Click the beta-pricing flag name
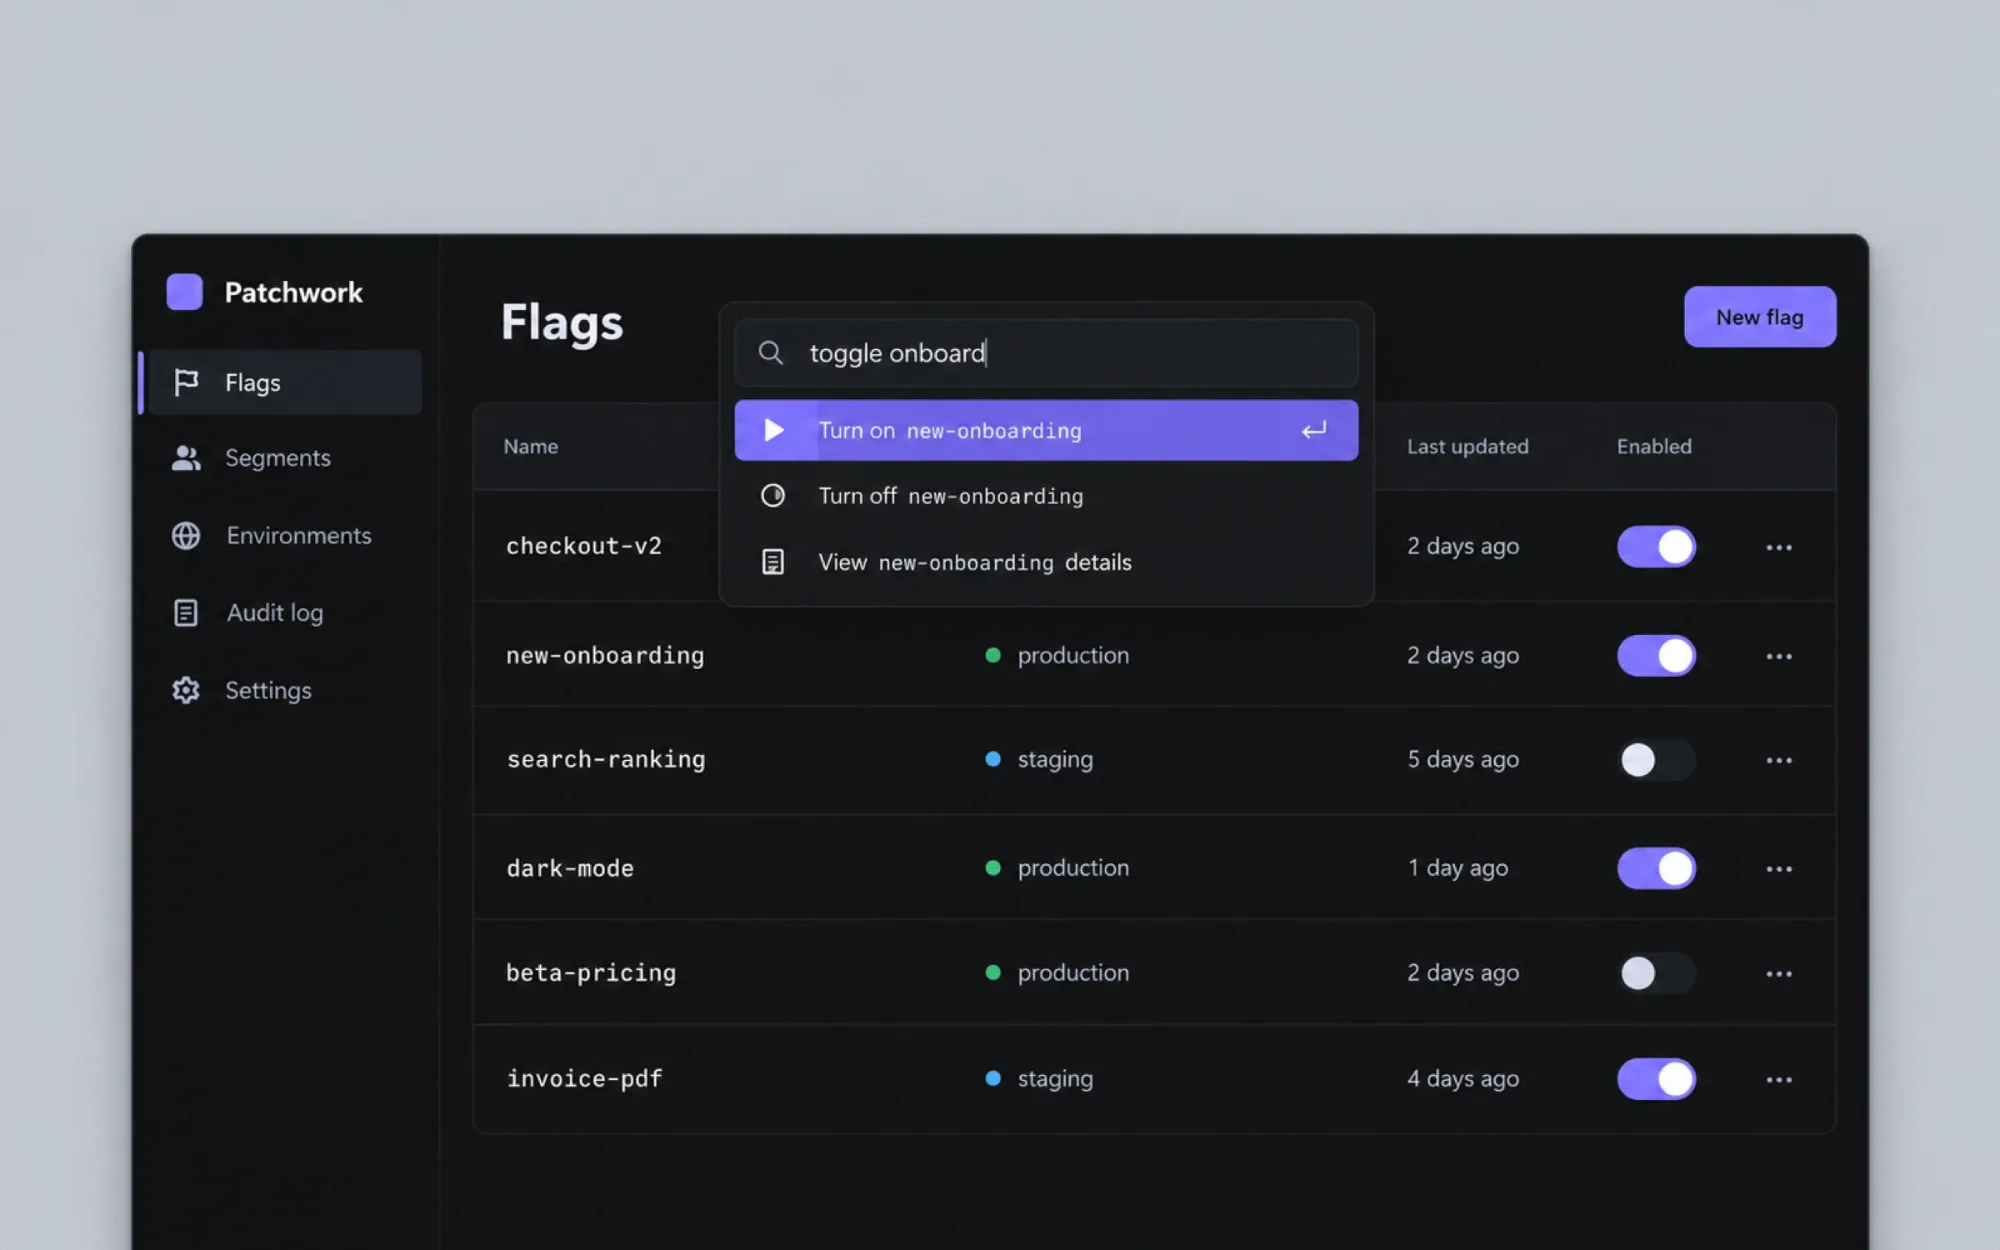2000x1250 pixels. [x=591, y=973]
